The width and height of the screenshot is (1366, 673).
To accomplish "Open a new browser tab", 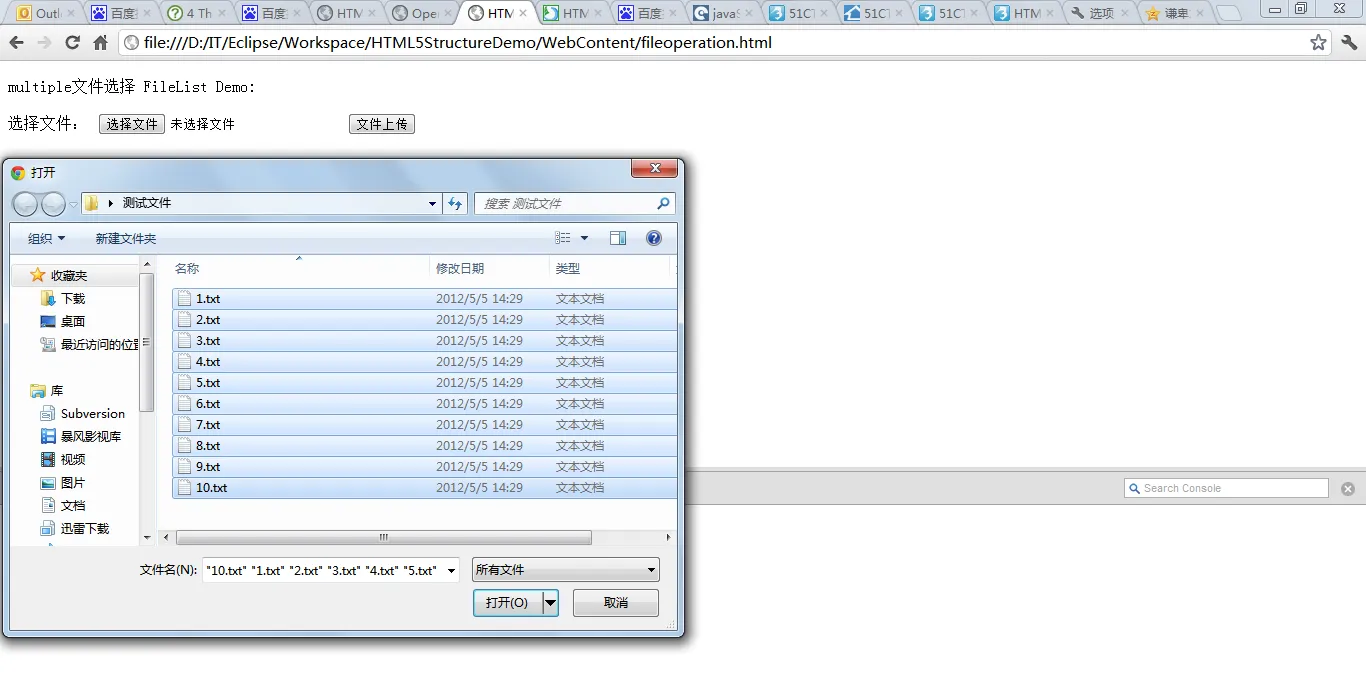I will click(1230, 13).
